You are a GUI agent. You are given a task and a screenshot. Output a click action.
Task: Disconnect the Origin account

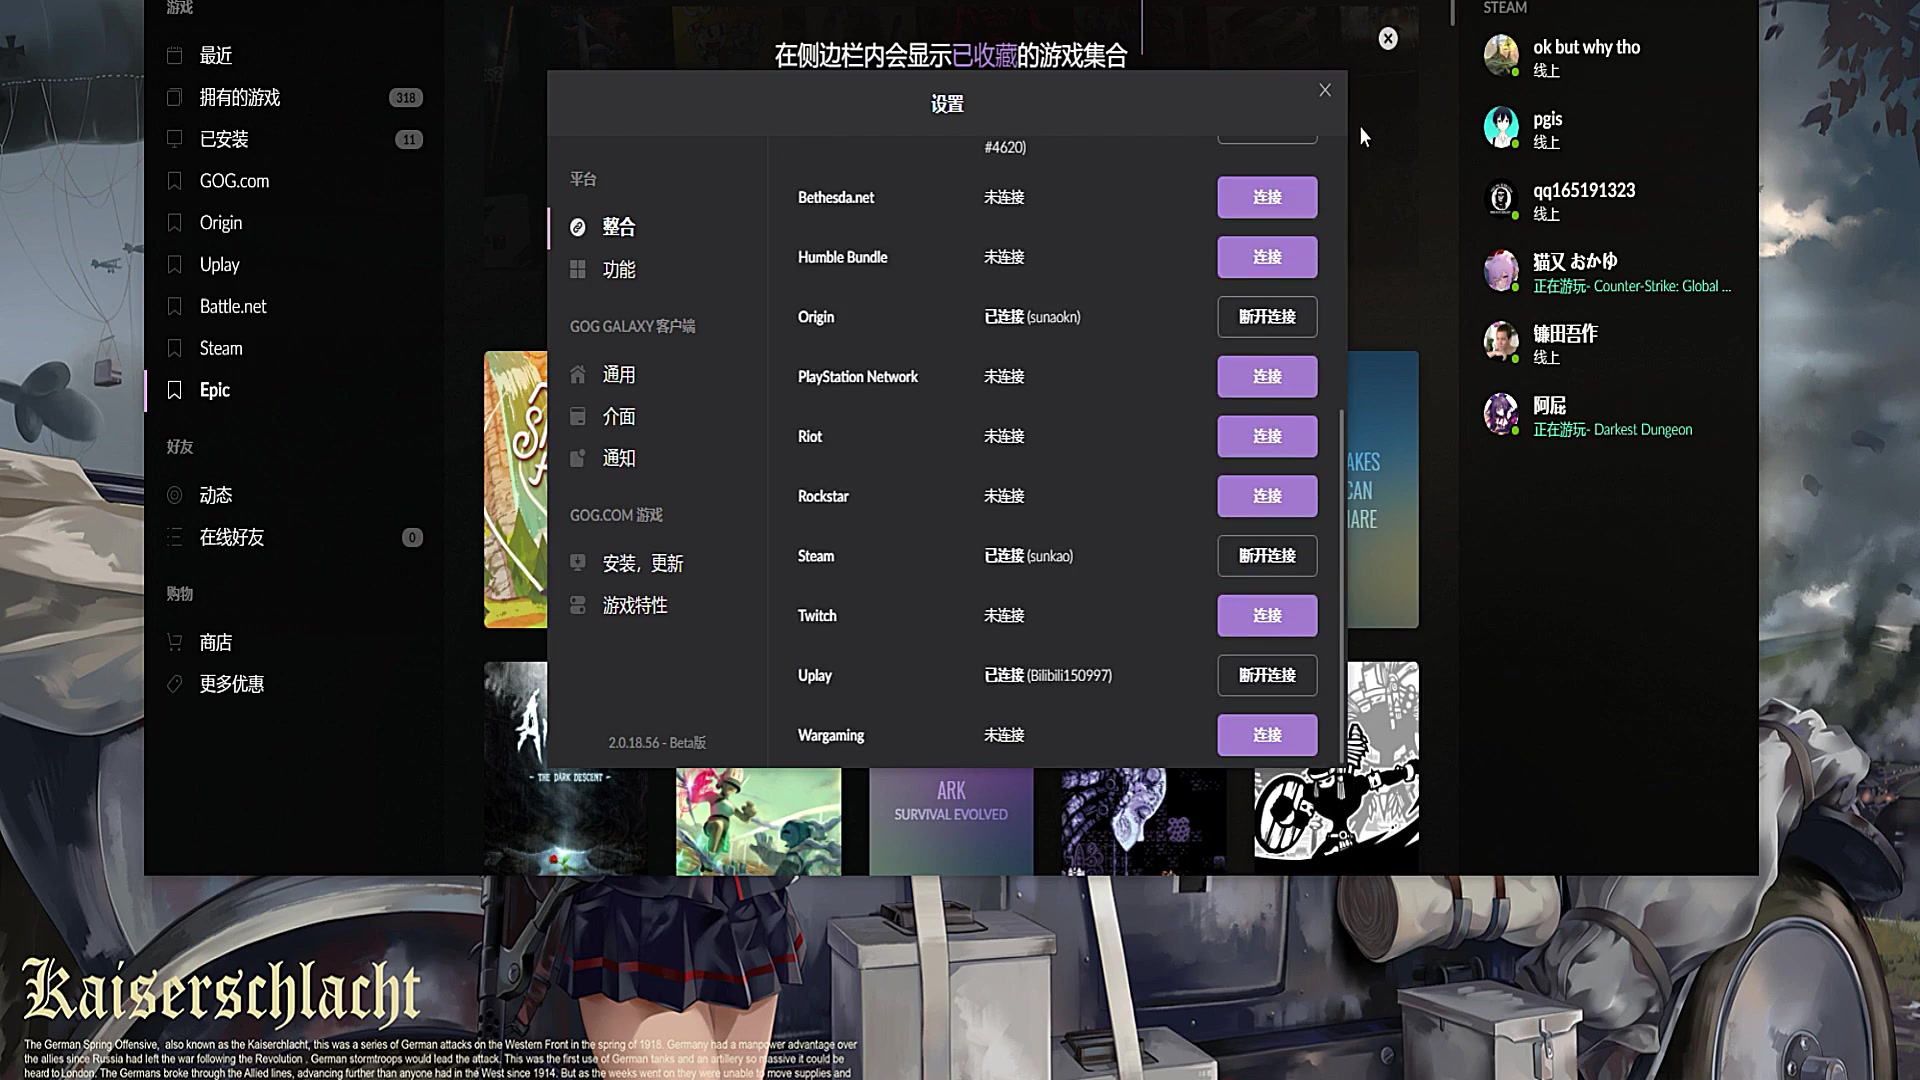click(x=1267, y=317)
